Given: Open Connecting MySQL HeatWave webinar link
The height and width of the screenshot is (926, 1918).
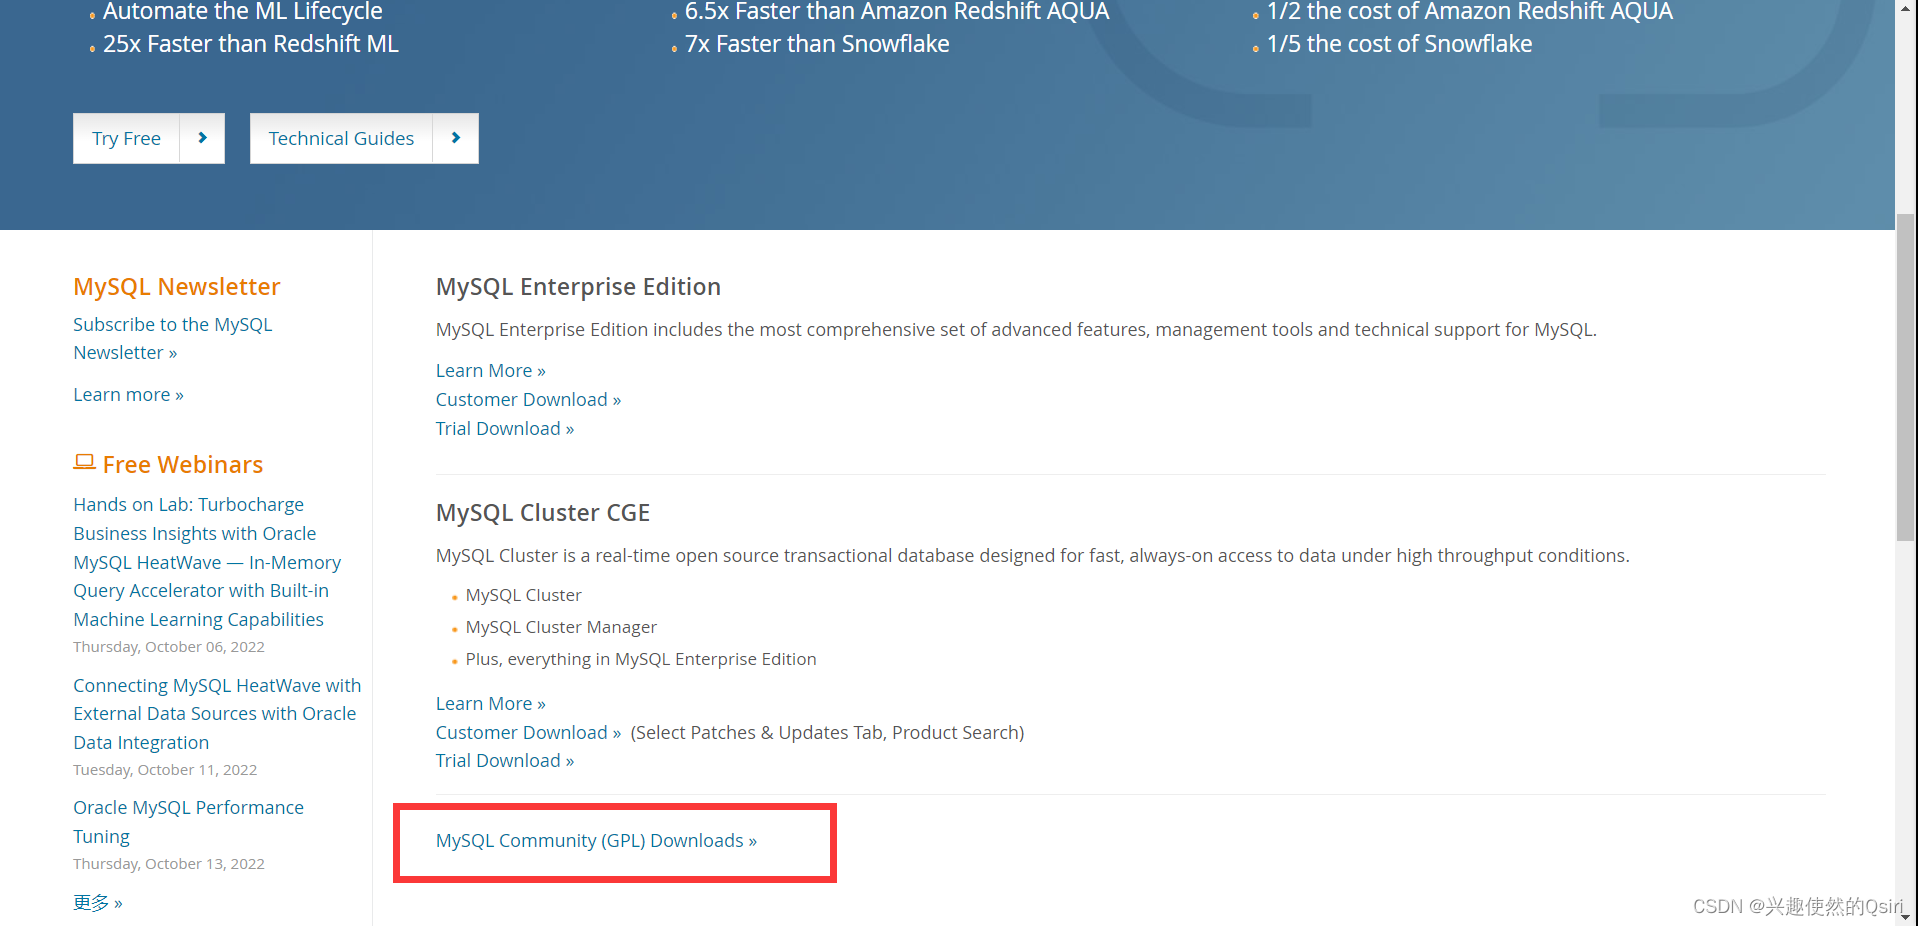Looking at the screenshot, I should (x=217, y=714).
